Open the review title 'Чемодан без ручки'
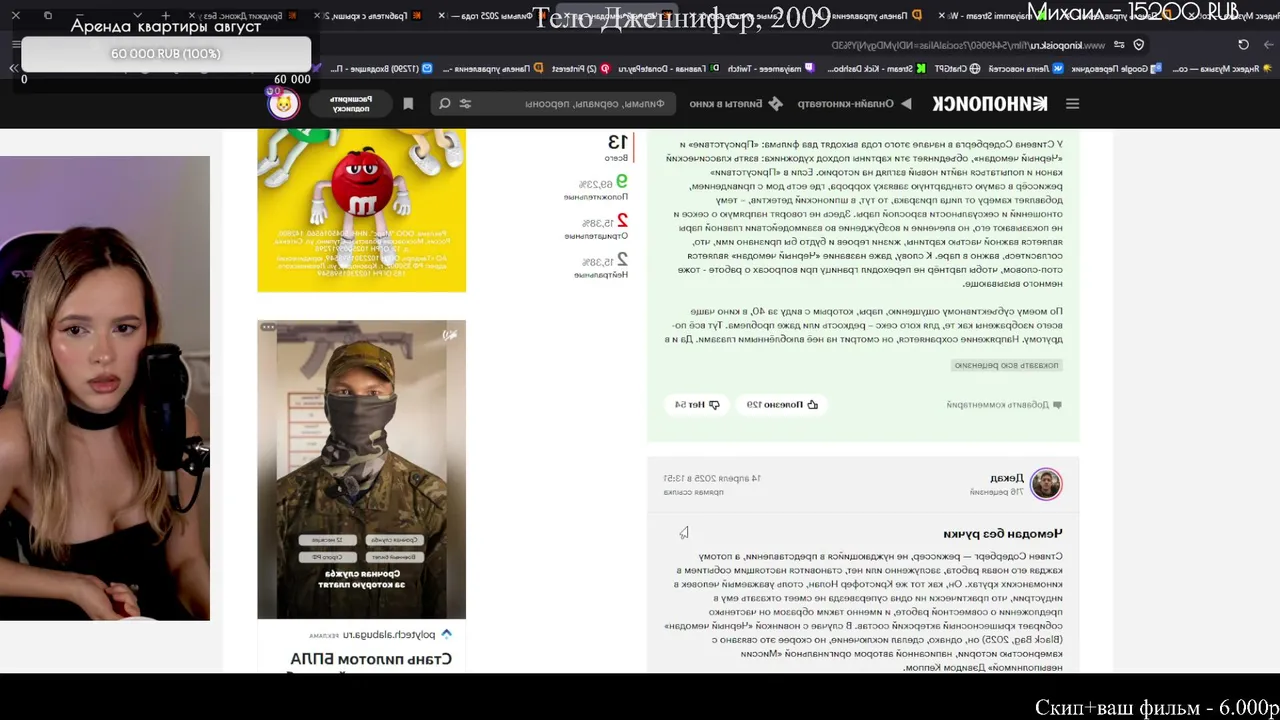Viewport: 1280px width, 720px height. tap(1002, 534)
